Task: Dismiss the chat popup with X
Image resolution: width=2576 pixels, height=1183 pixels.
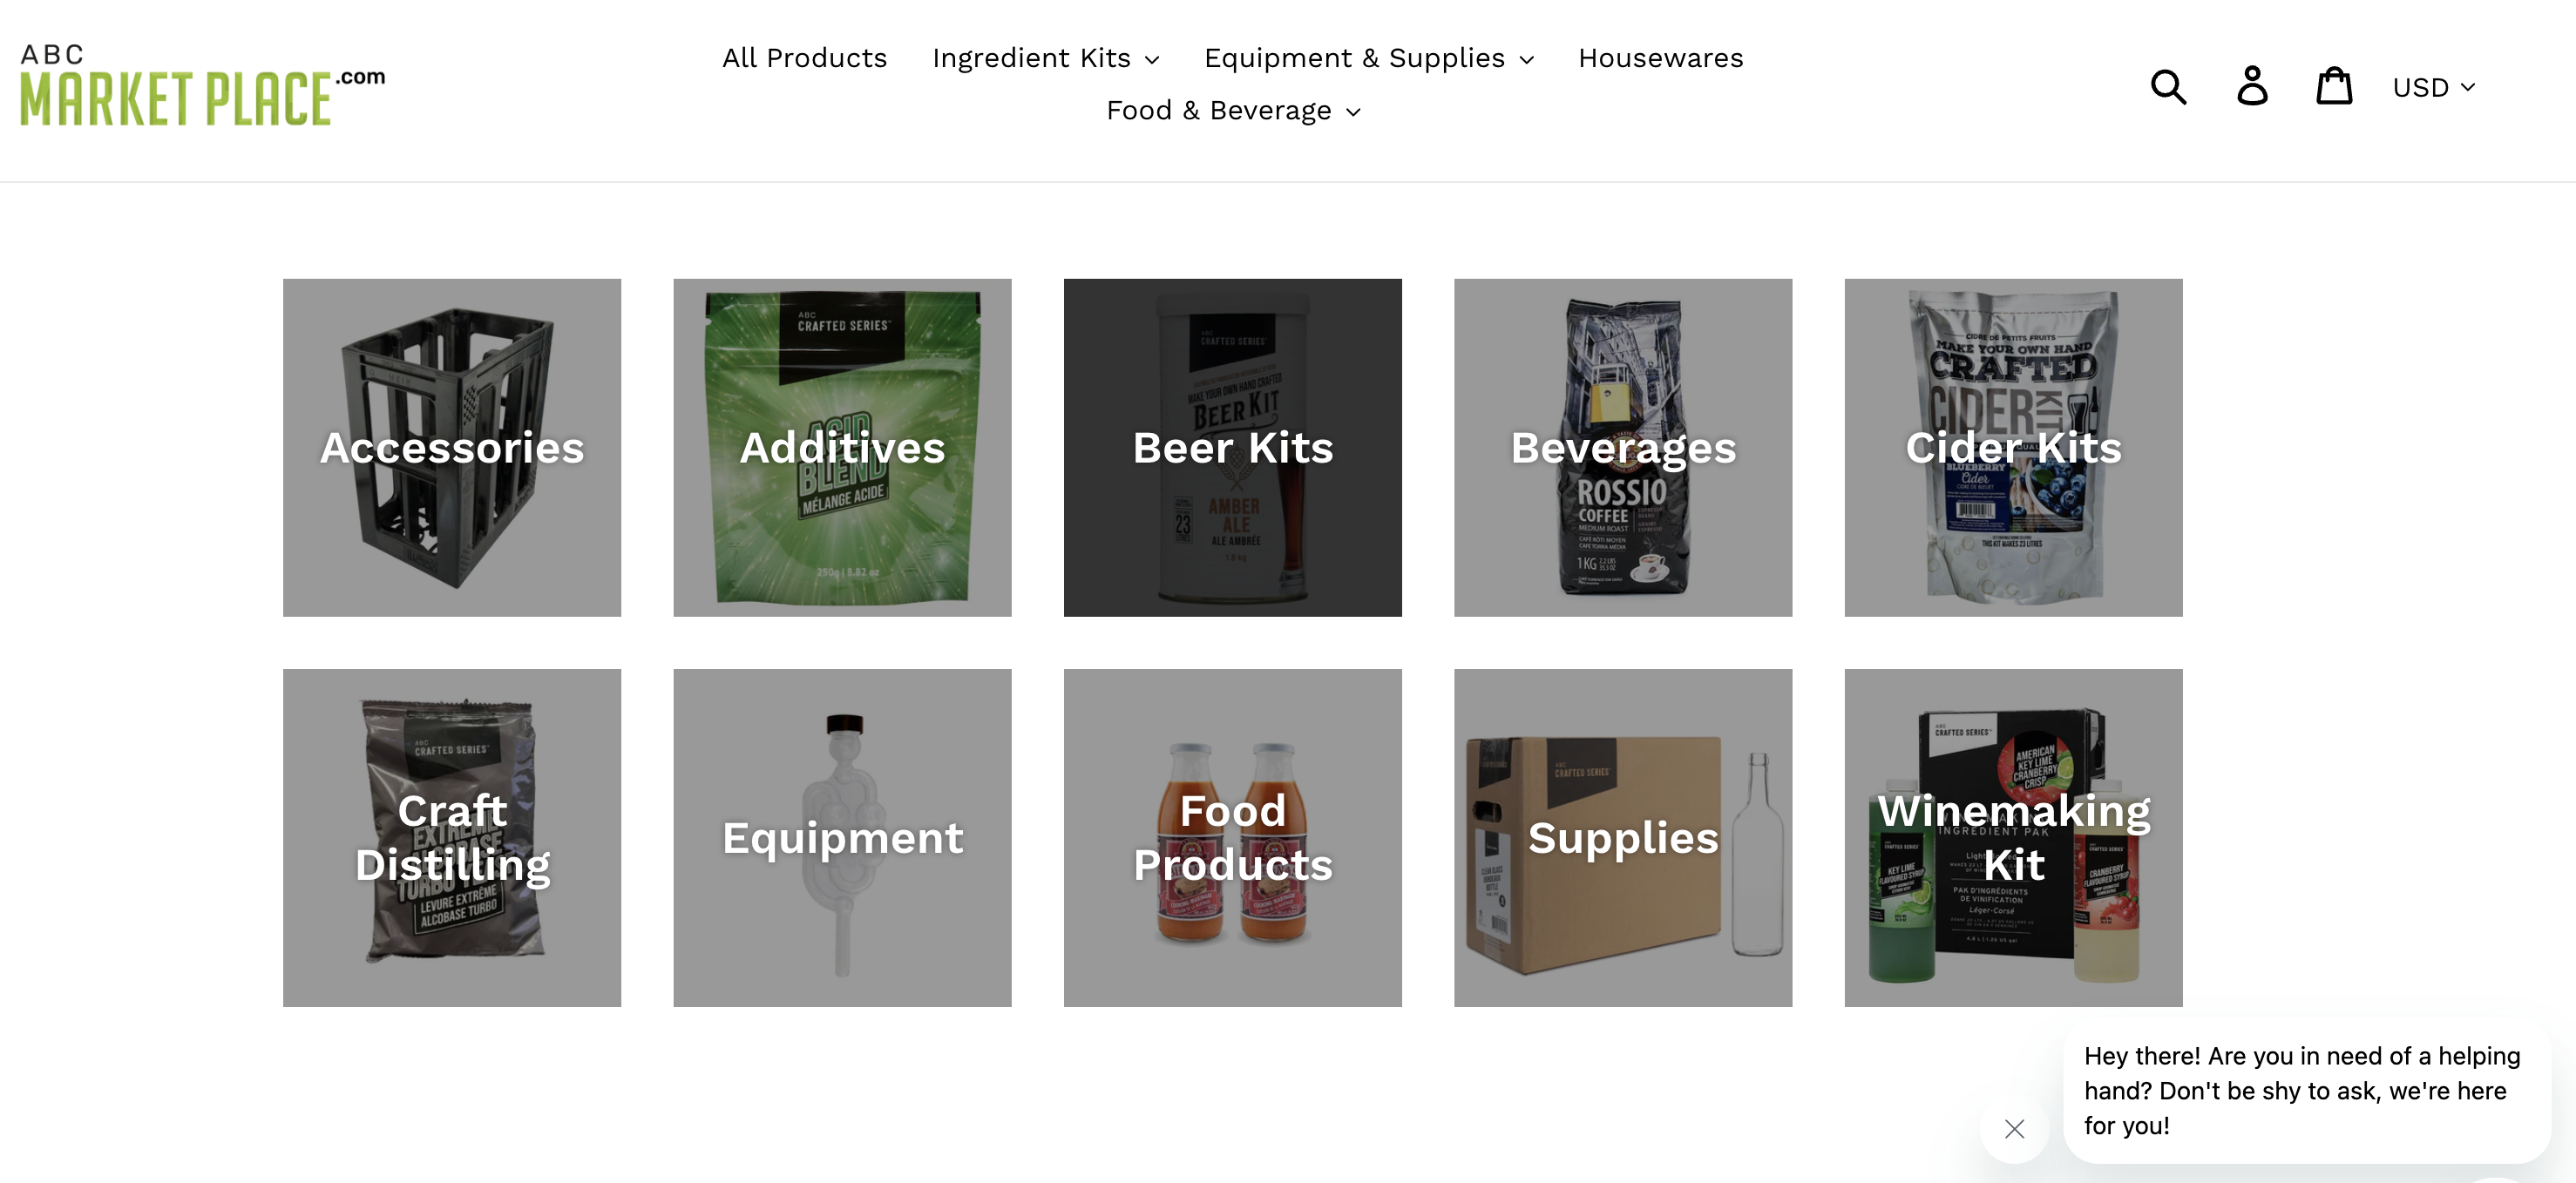Action: [x=2014, y=1129]
